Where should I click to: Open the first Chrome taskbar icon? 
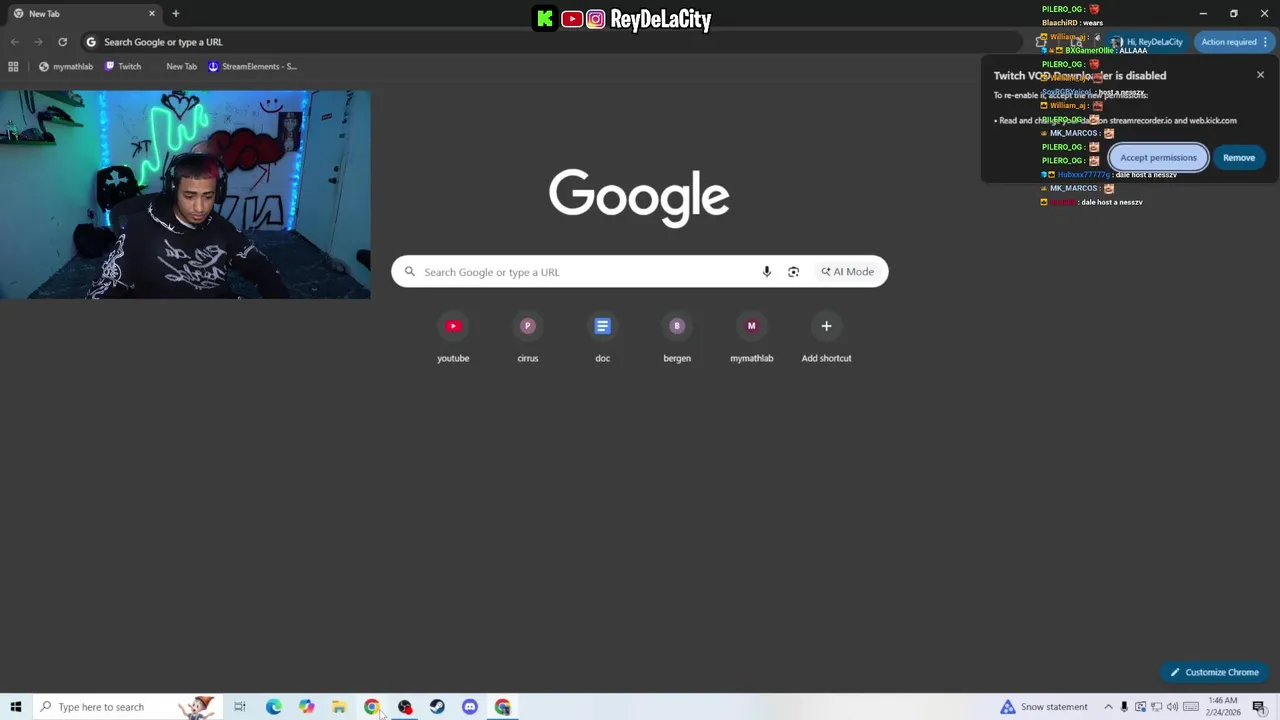click(x=372, y=707)
